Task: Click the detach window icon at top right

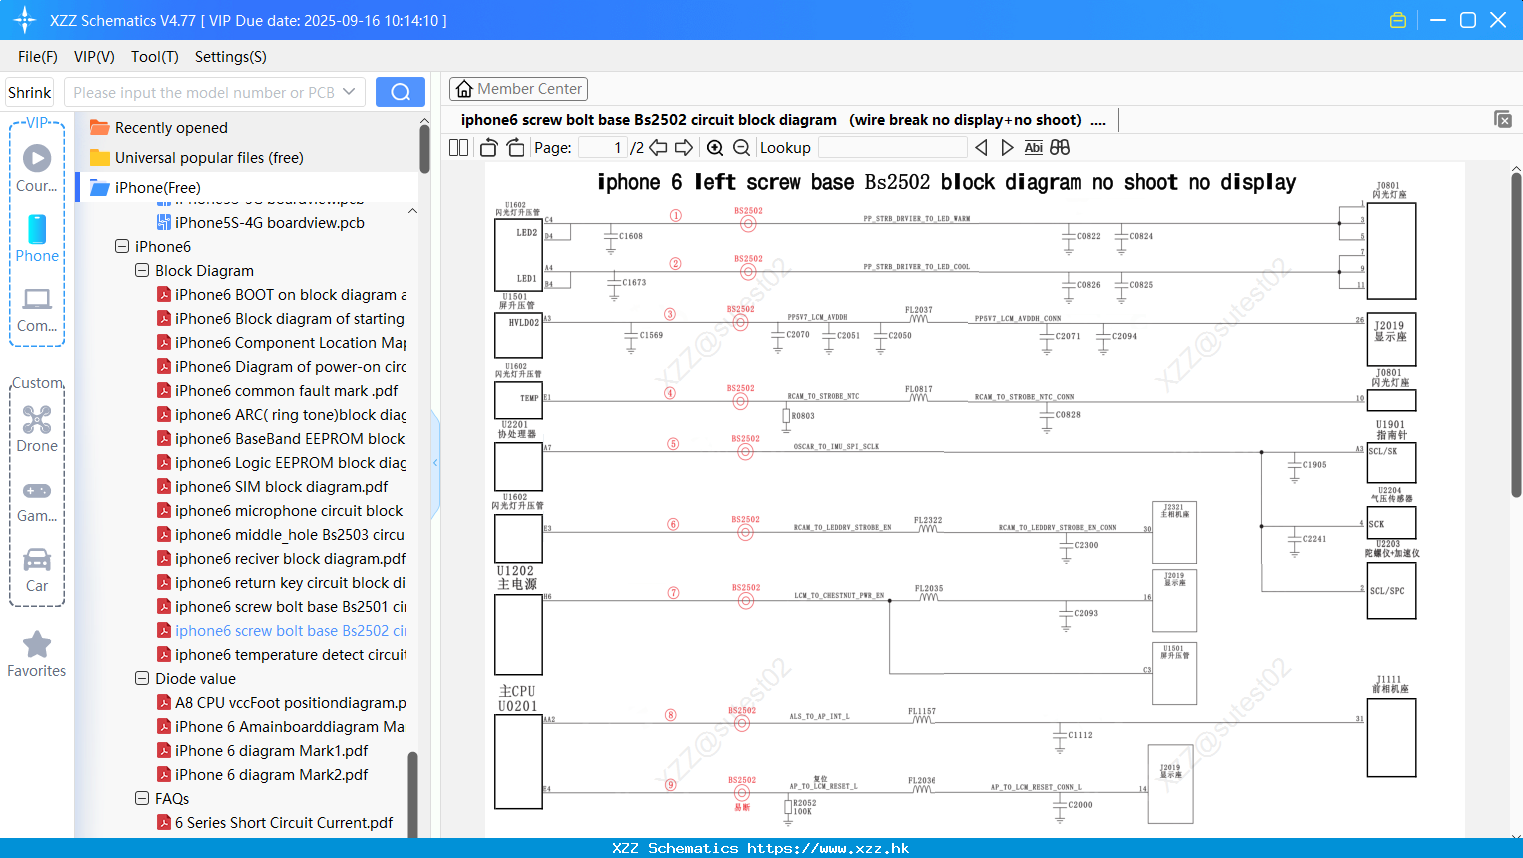Action: click(x=1503, y=119)
